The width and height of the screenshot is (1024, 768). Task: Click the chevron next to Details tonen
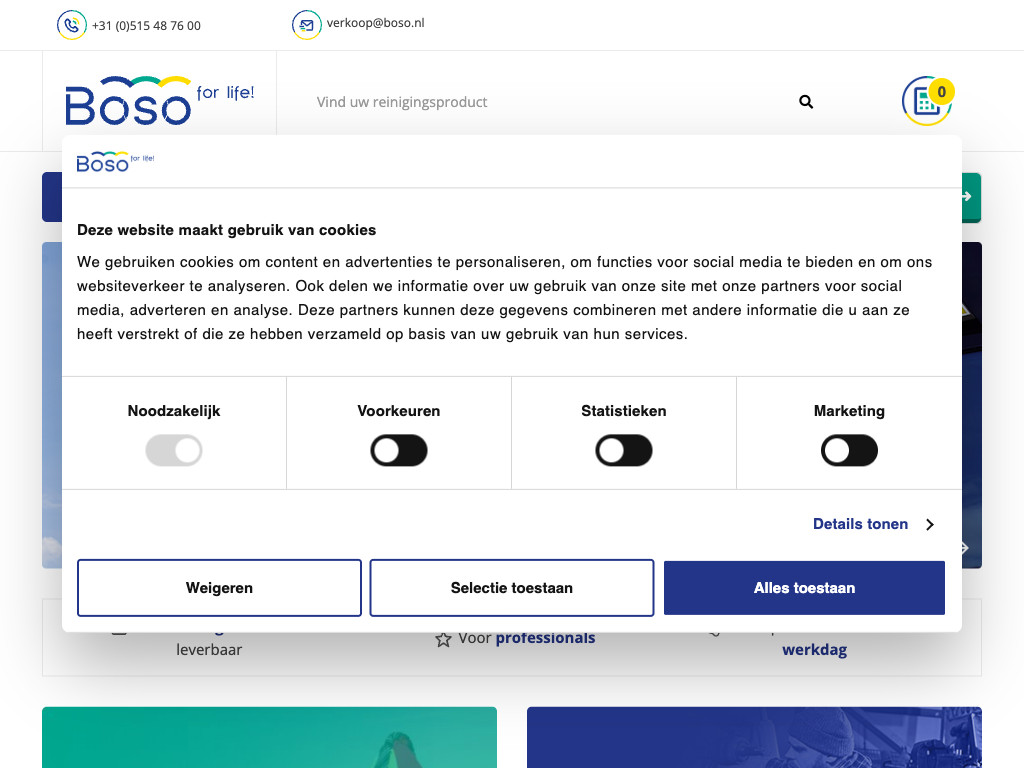(929, 525)
